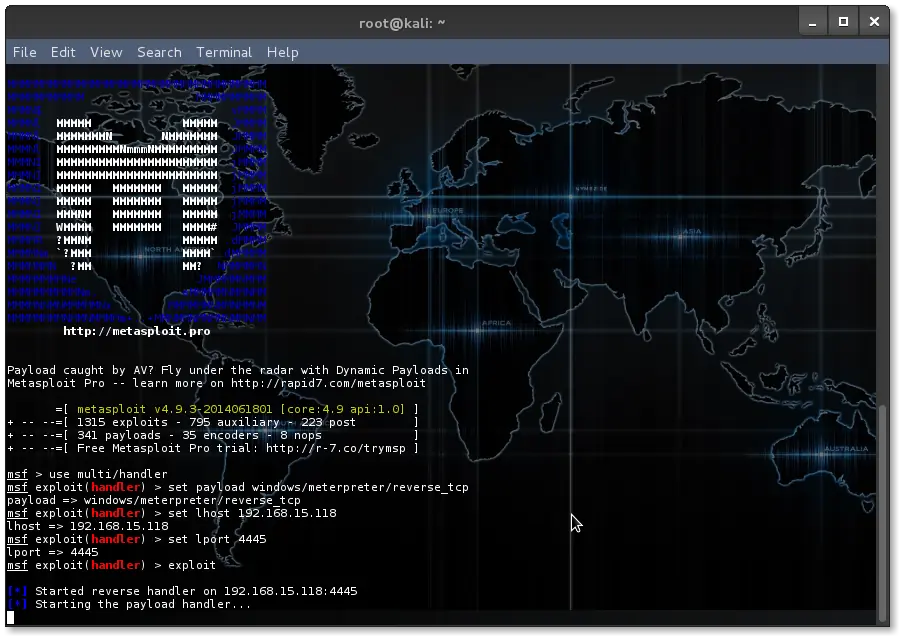This screenshot has height=636, width=899.
Task: Click the 'lport => 4445' output line
Action: [53, 552]
